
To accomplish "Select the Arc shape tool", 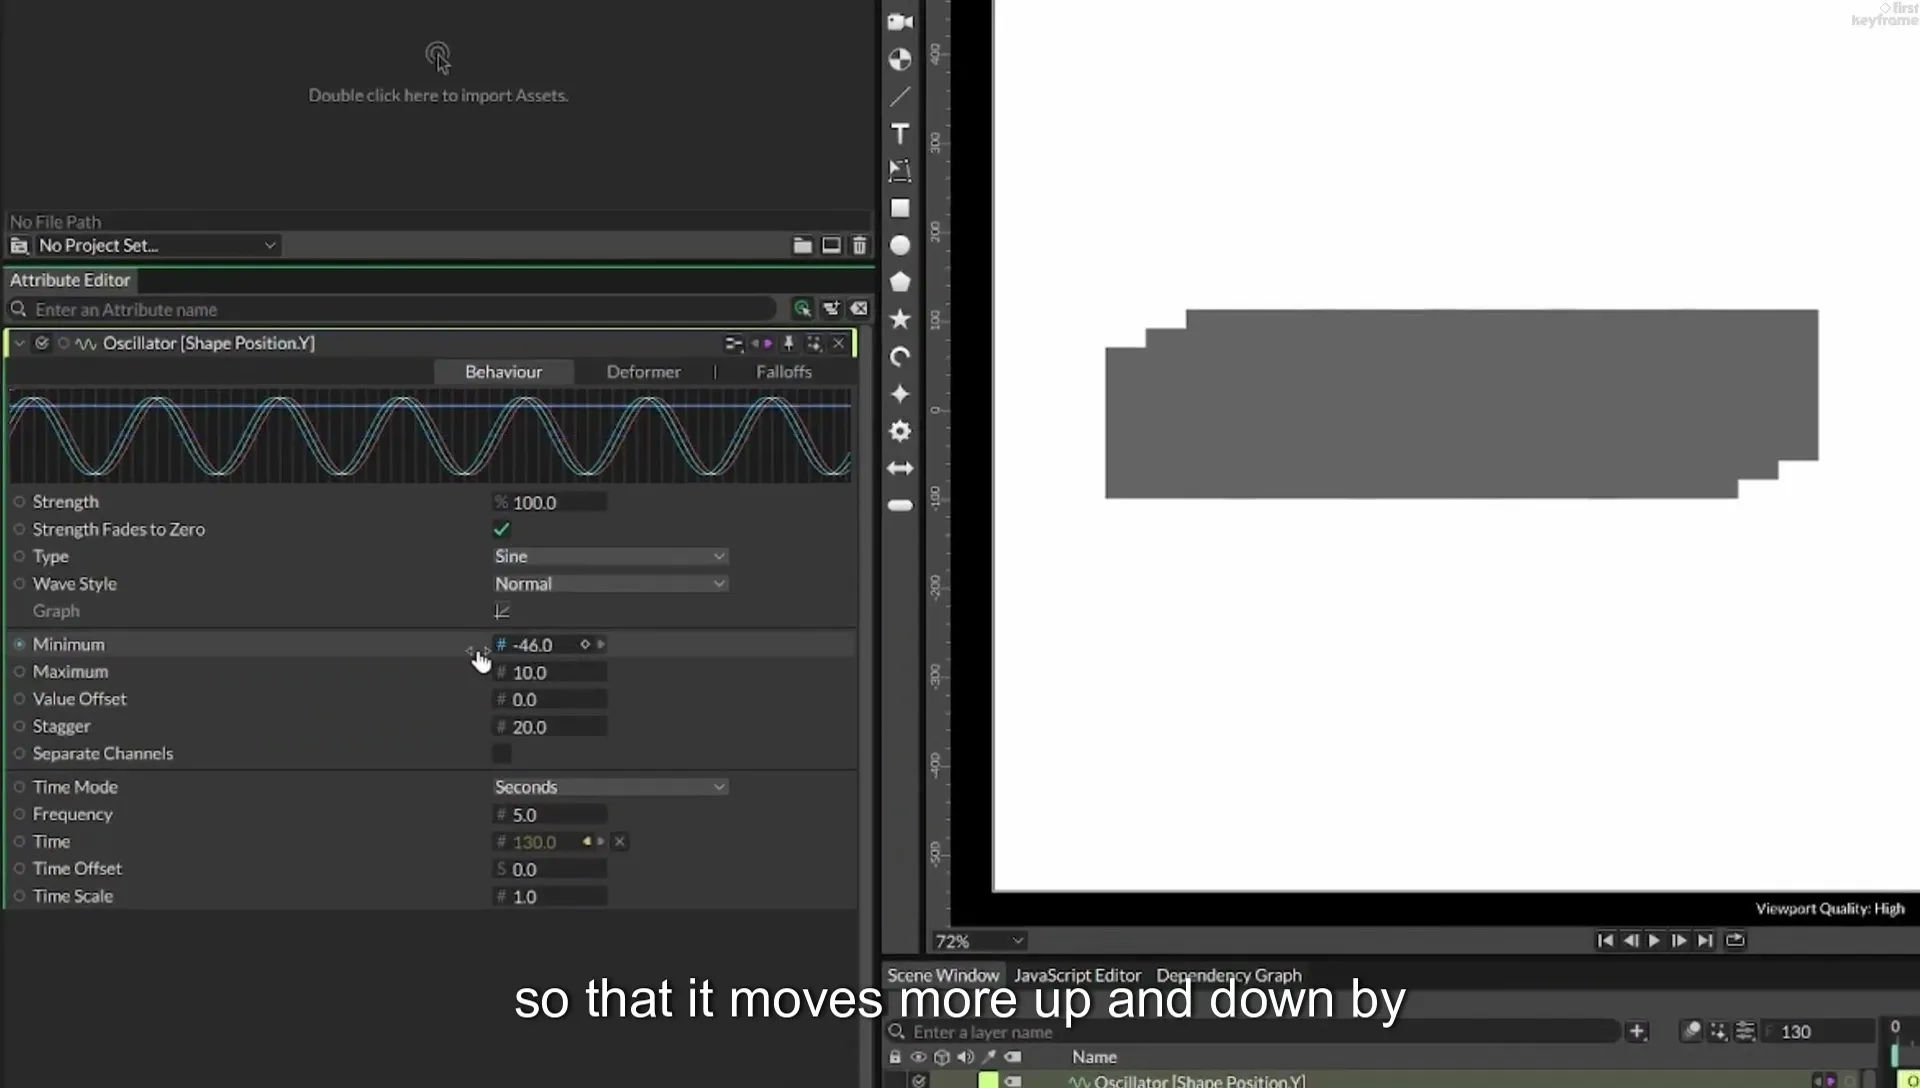I will click(x=900, y=357).
